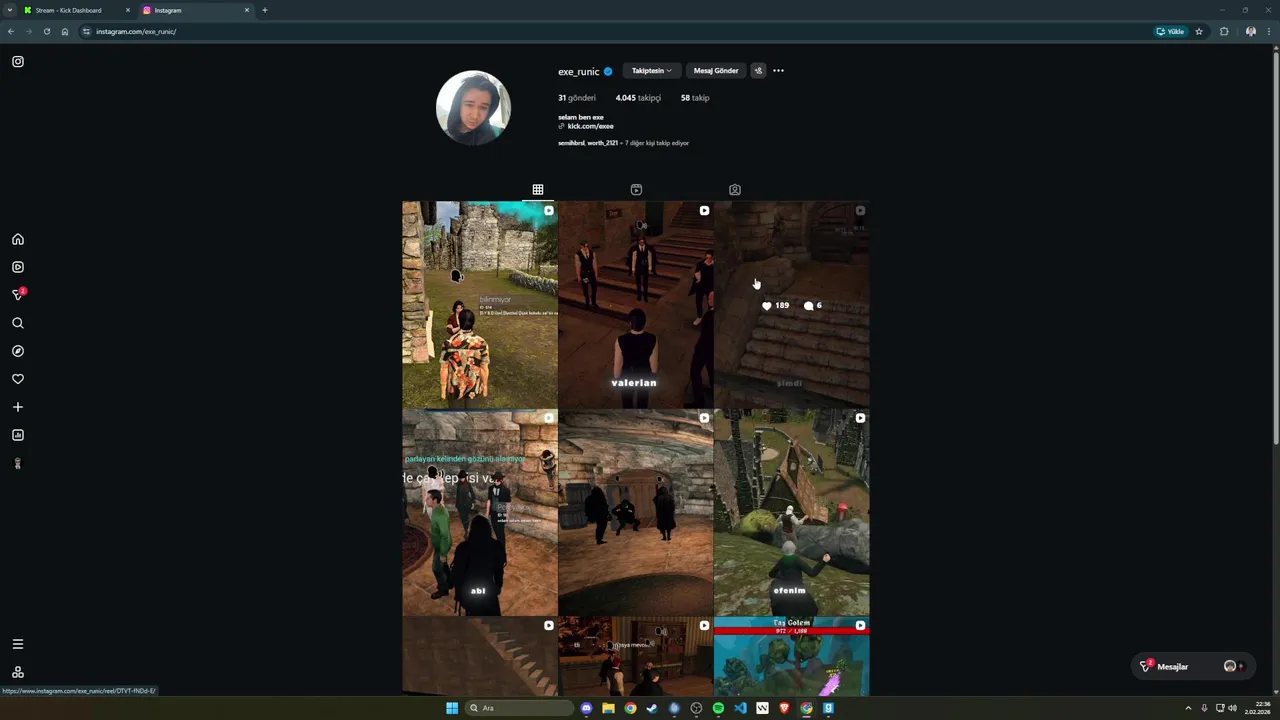Viewport: 1280px width, 720px height.
Task: Open the 4.045 takipçi followers list
Action: click(x=638, y=98)
